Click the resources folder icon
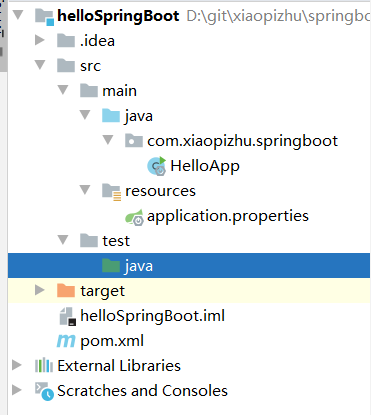Viewport: 371px width, 415px height. click(x=111, y=191)
